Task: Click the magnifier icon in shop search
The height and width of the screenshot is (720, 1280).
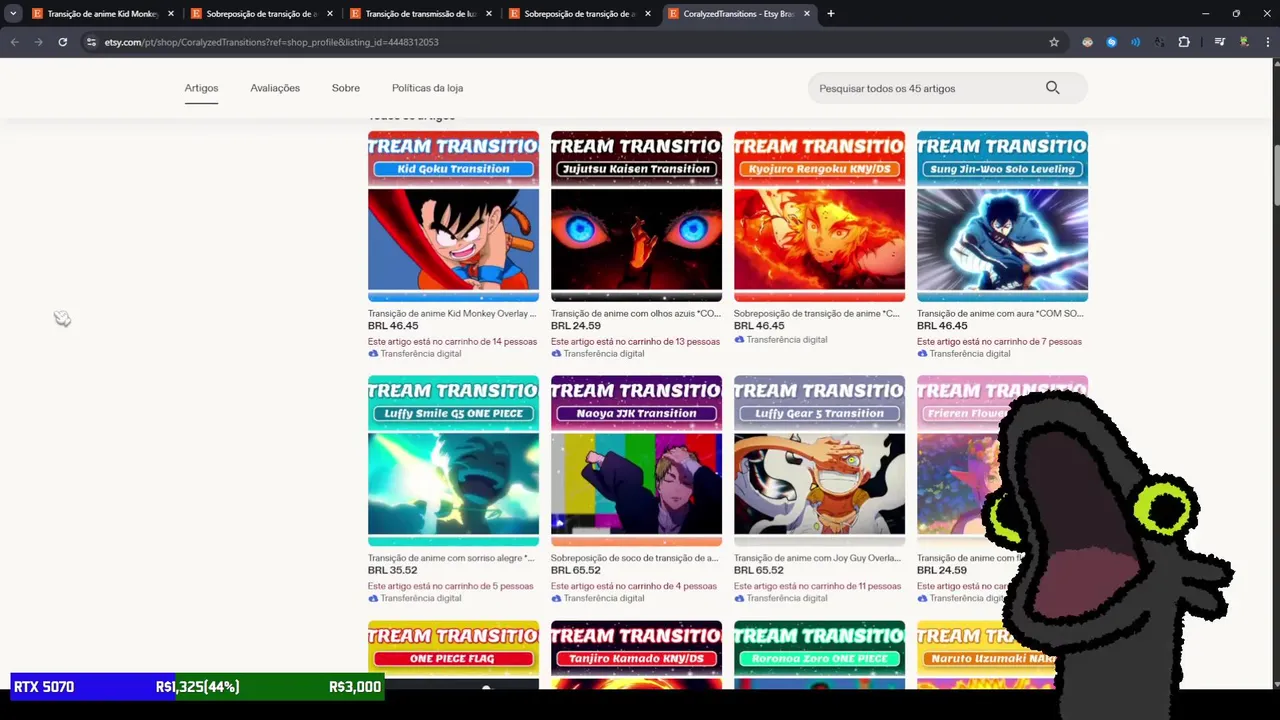Action: [x=1052, y=88]
